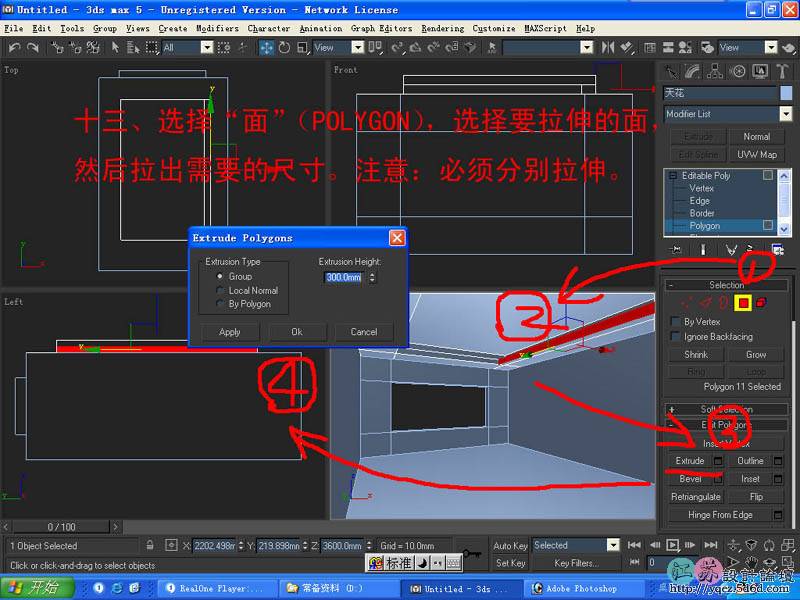
Task: Open the Select by Name tool
Action: tap(133, 48)
